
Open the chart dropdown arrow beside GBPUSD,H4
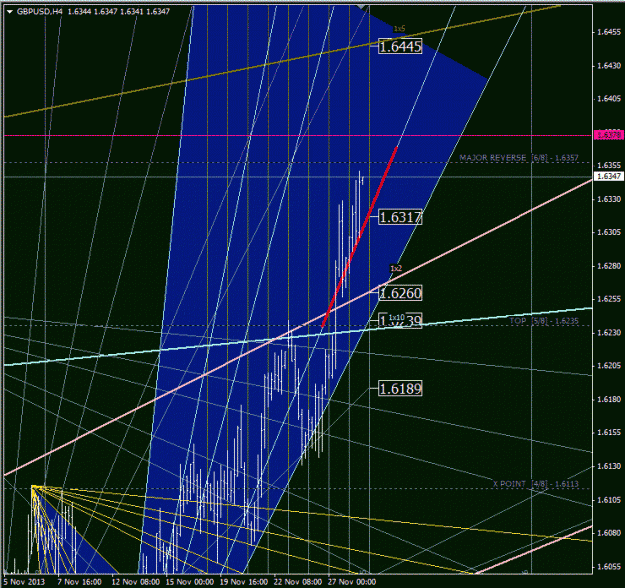10,12
